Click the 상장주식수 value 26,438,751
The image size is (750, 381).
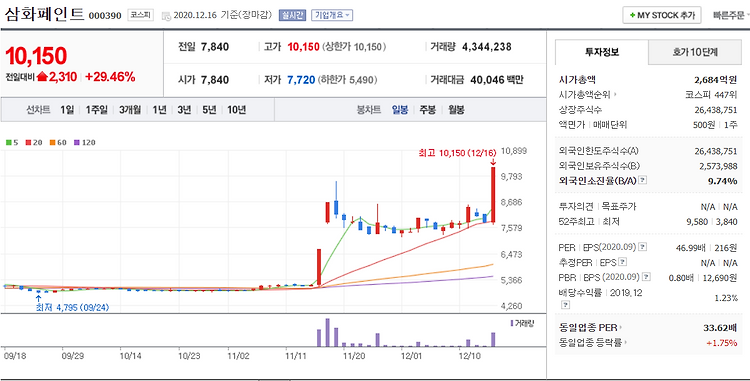coord(716,110)
